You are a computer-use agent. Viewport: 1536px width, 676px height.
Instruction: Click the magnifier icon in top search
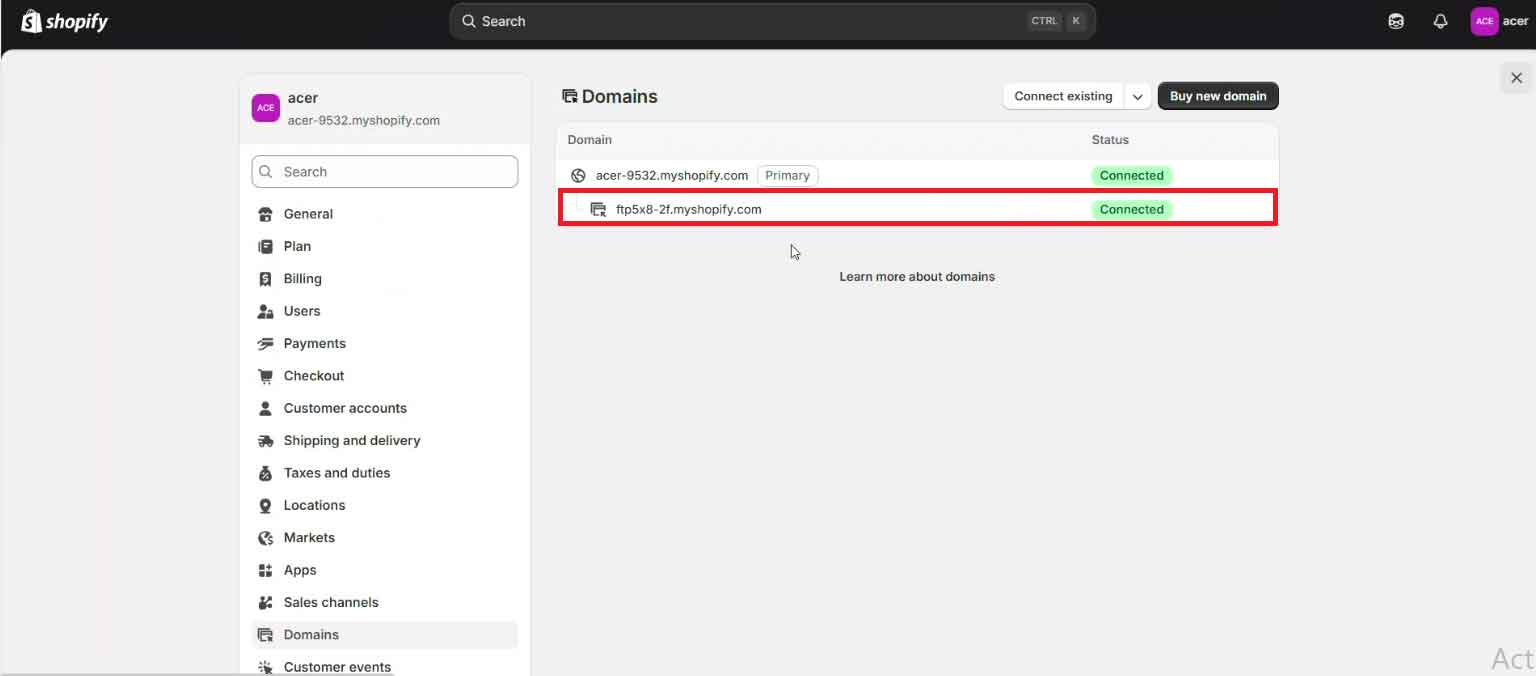click(x=469, y=21)
